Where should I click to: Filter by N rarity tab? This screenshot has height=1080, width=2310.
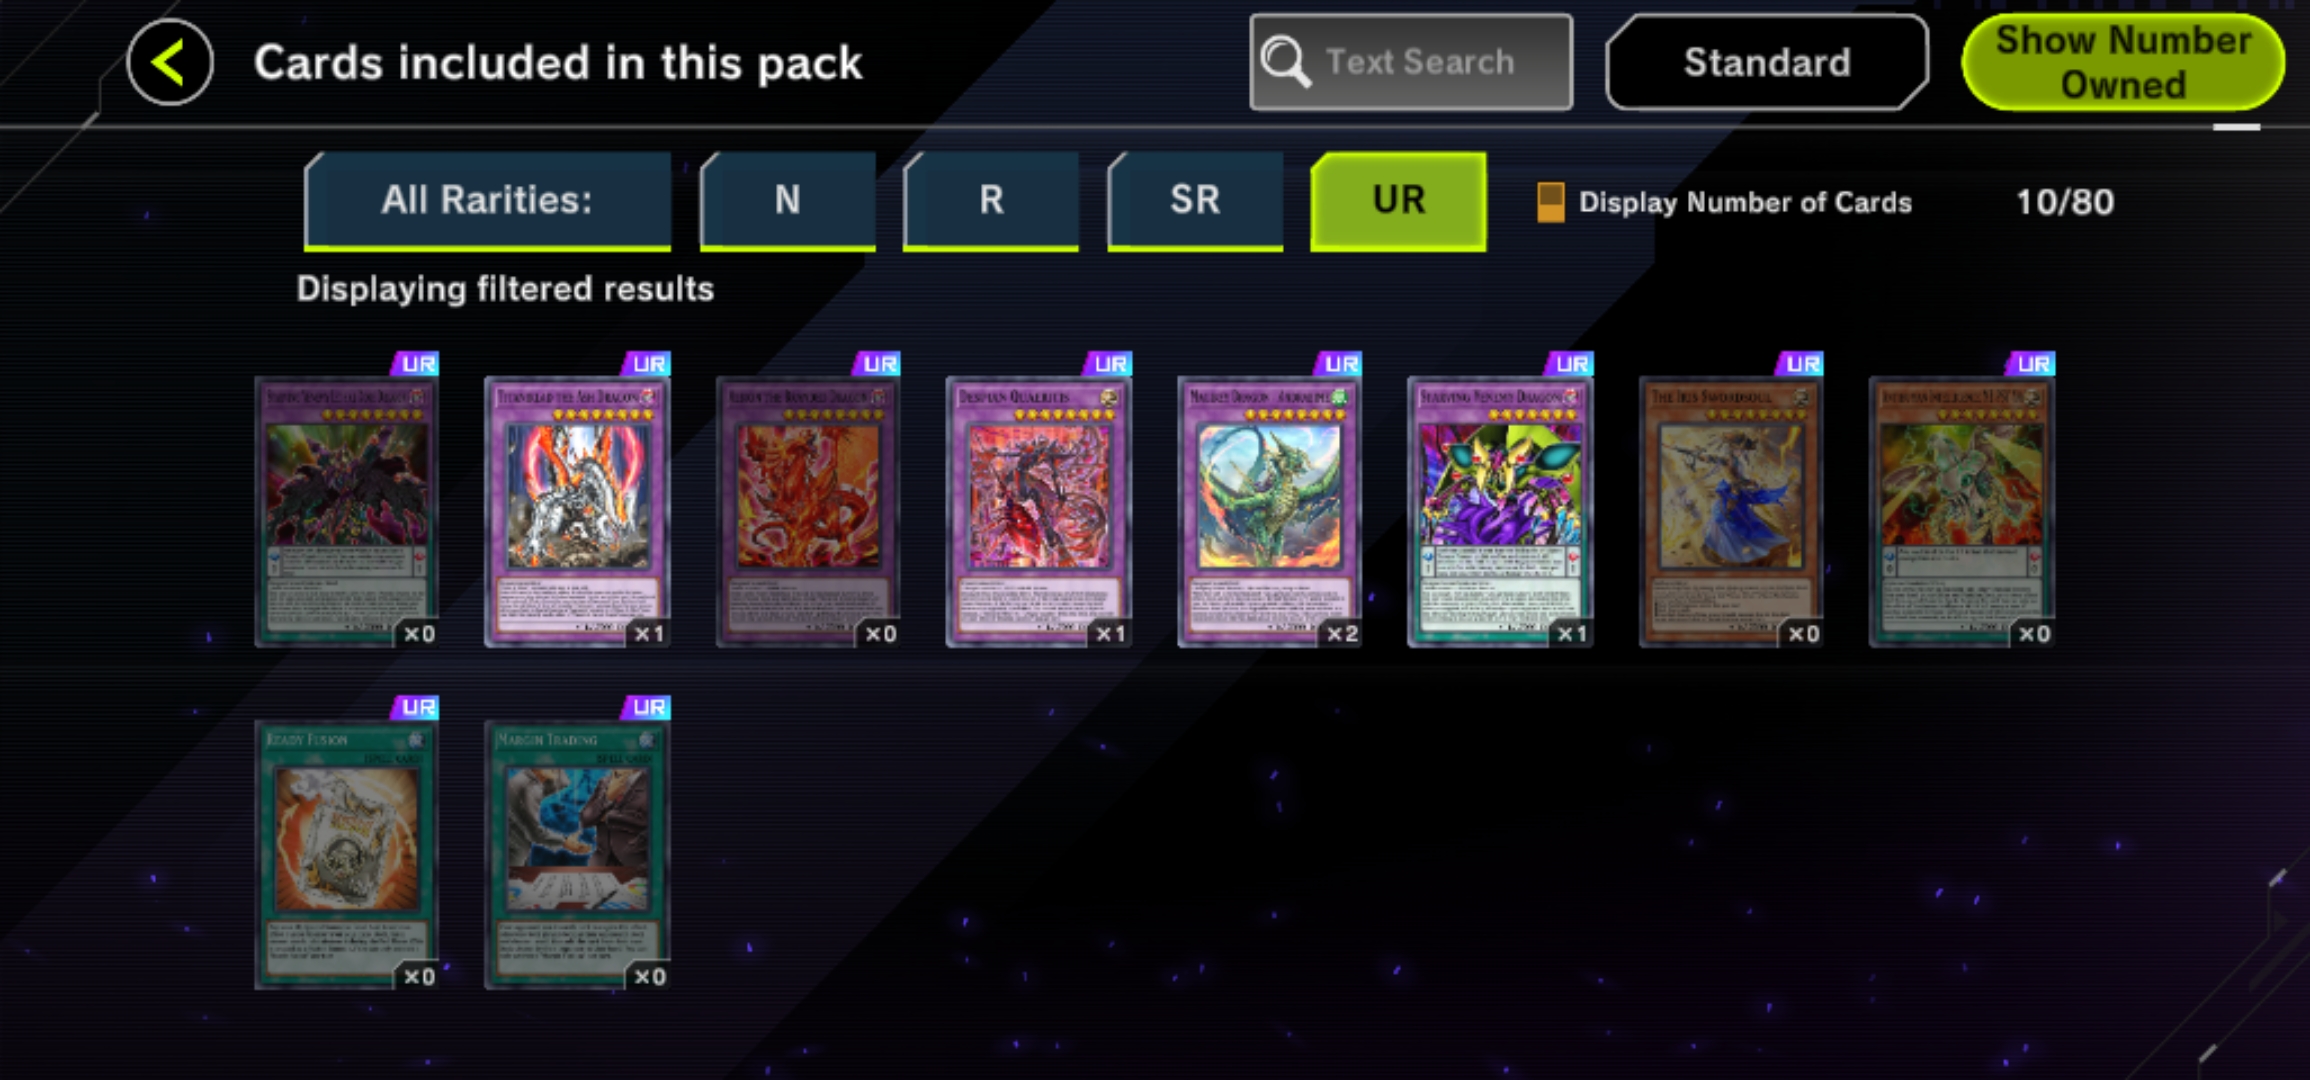tap(787, 201)
